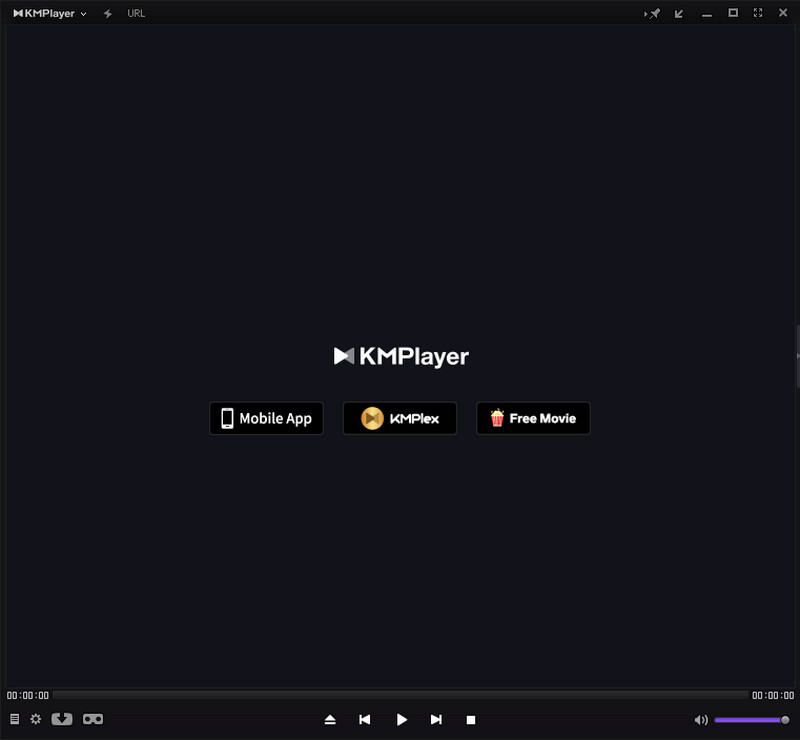Click the total duration display on the right
This screenshot has width=800, height=740.
(773, 695)
